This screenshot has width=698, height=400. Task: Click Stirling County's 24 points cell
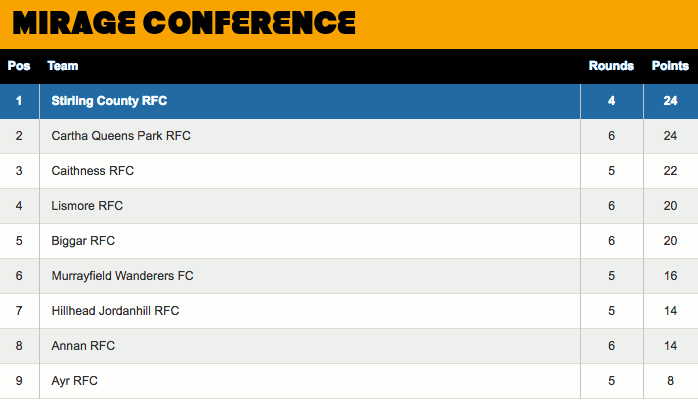pyautogui.click(x=670, y=101)
